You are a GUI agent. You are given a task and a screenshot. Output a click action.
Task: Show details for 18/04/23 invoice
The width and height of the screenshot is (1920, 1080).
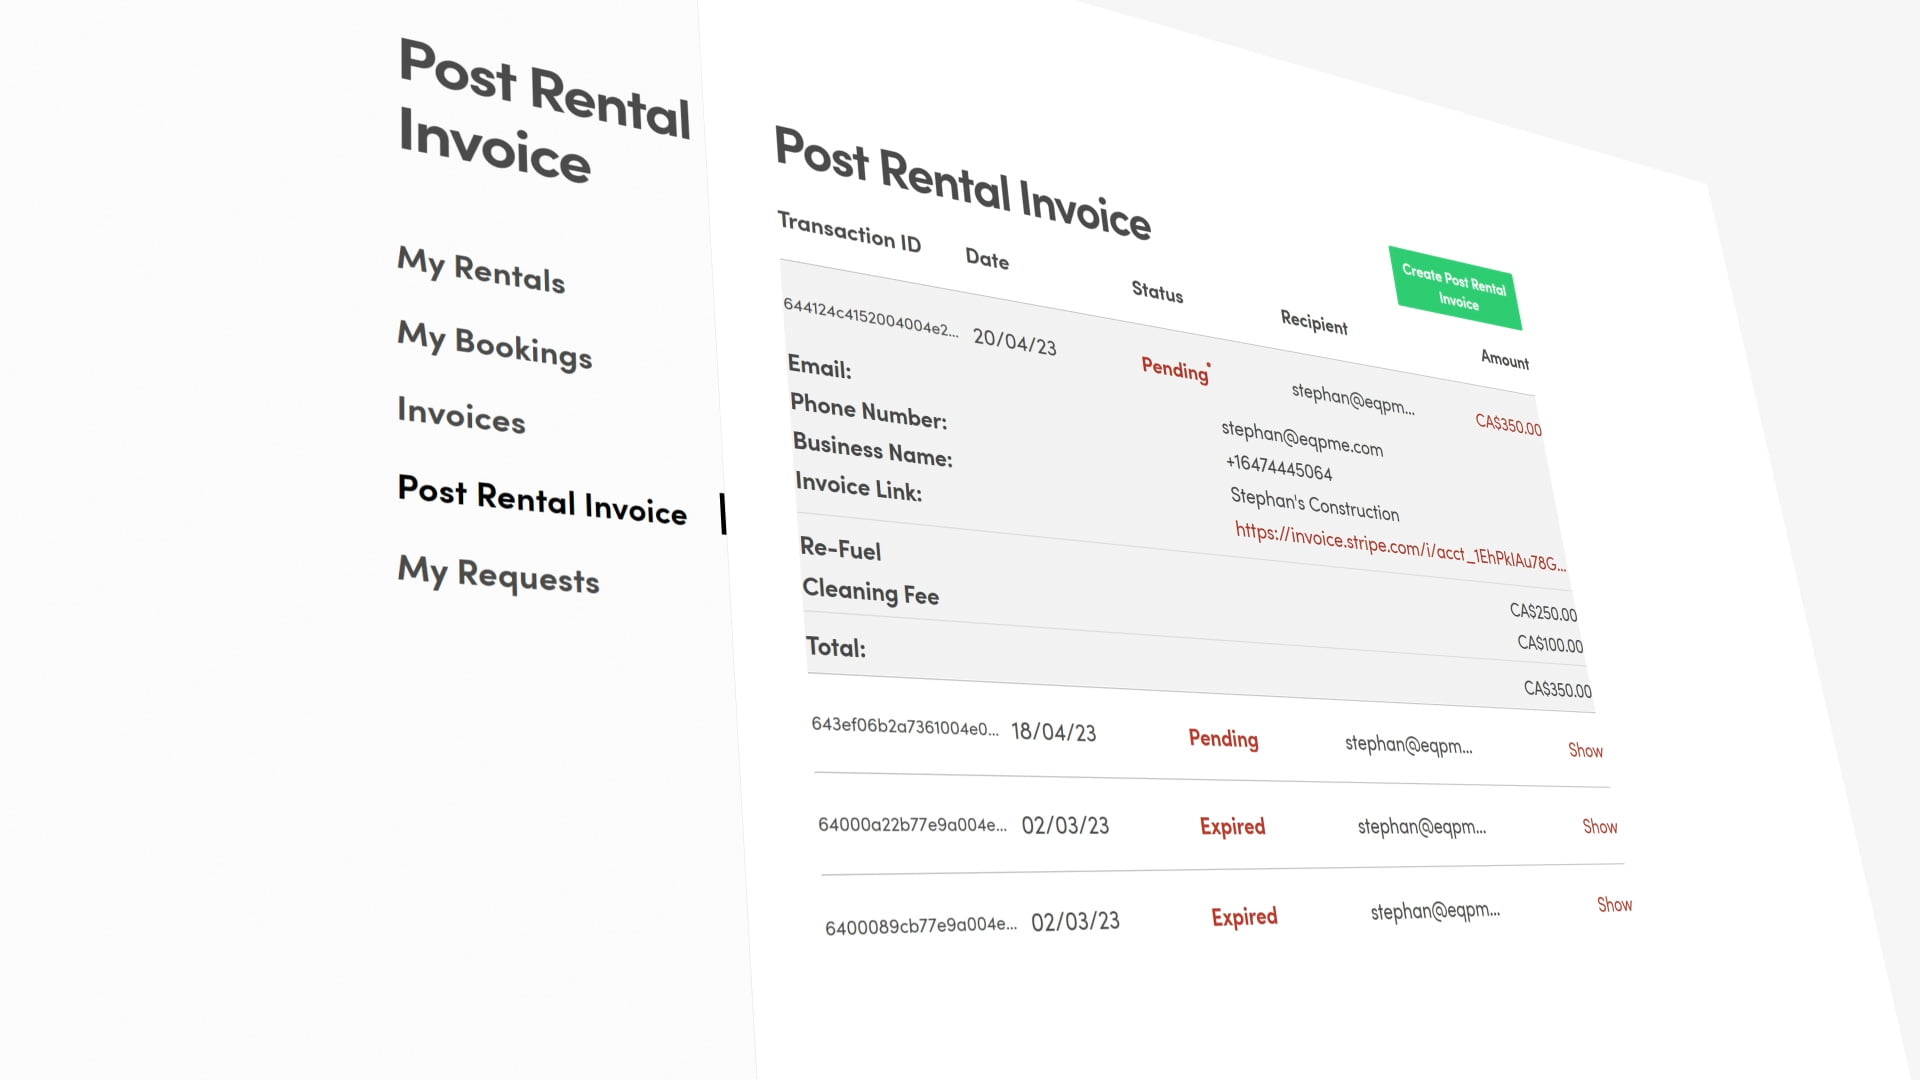(1585, 750)
